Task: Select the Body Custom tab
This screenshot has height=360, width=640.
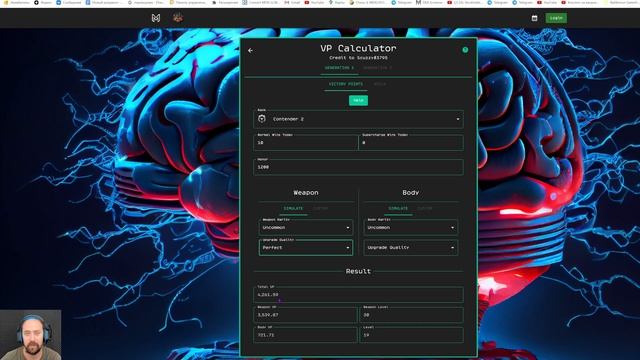Action: 424,209
